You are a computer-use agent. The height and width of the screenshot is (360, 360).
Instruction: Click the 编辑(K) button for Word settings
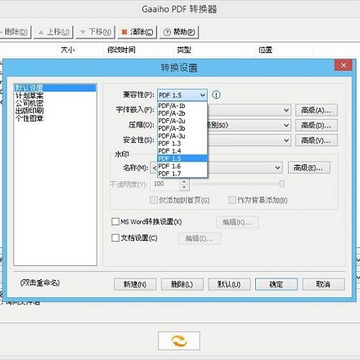pos(237,222)
